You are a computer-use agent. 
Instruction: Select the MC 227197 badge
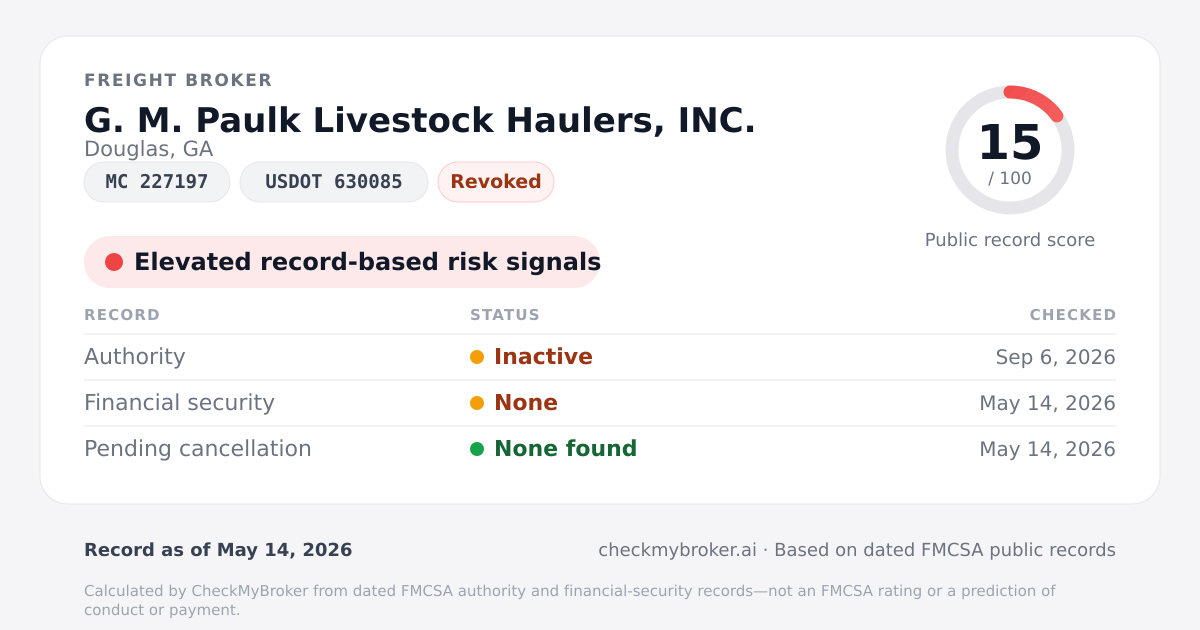click(x=157, y=182)
